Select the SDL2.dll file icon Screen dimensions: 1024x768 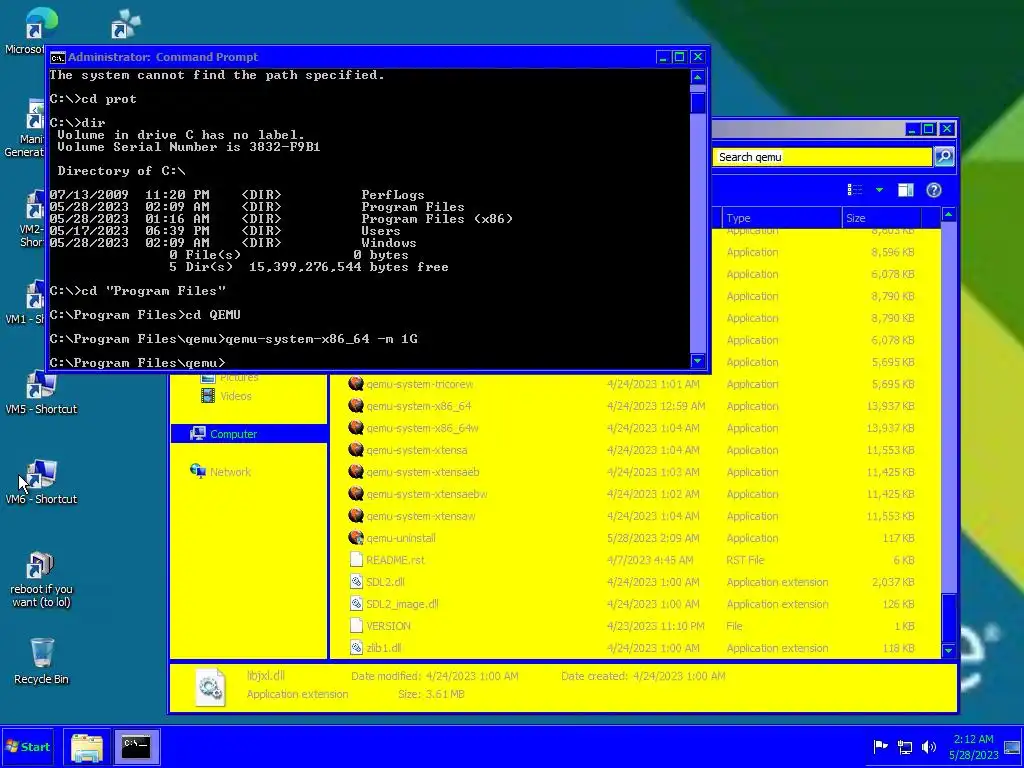click(x=356, y=582)
